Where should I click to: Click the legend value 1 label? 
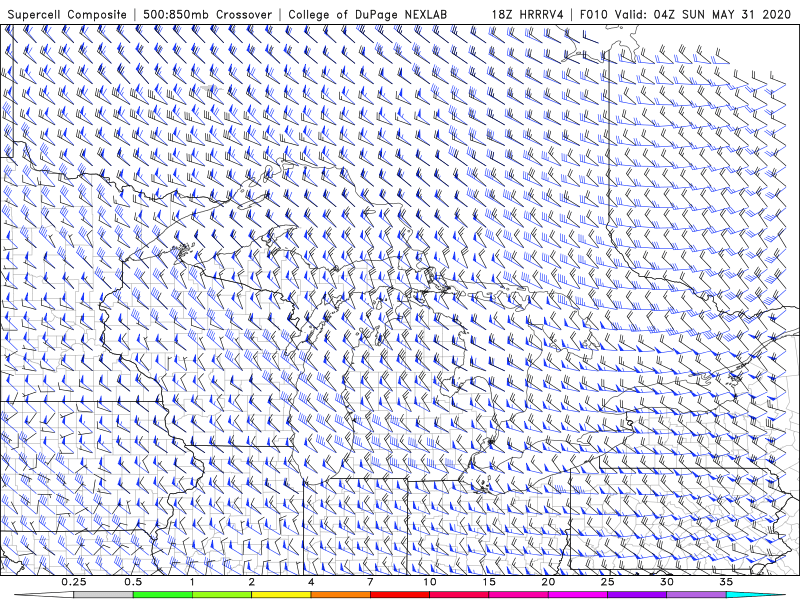click(x=192, y=582)
